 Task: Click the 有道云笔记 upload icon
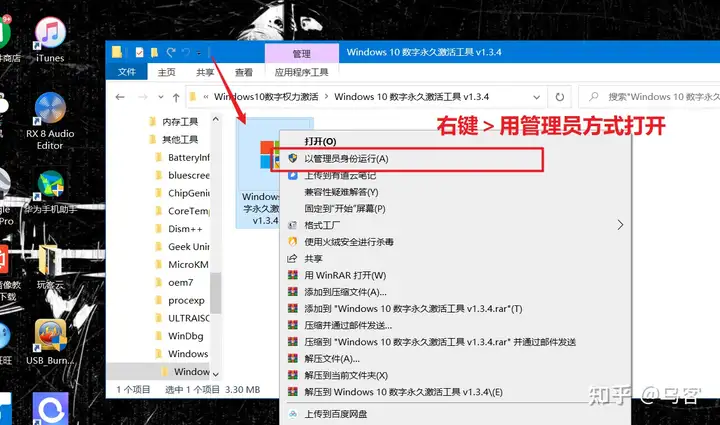[292, 175]
